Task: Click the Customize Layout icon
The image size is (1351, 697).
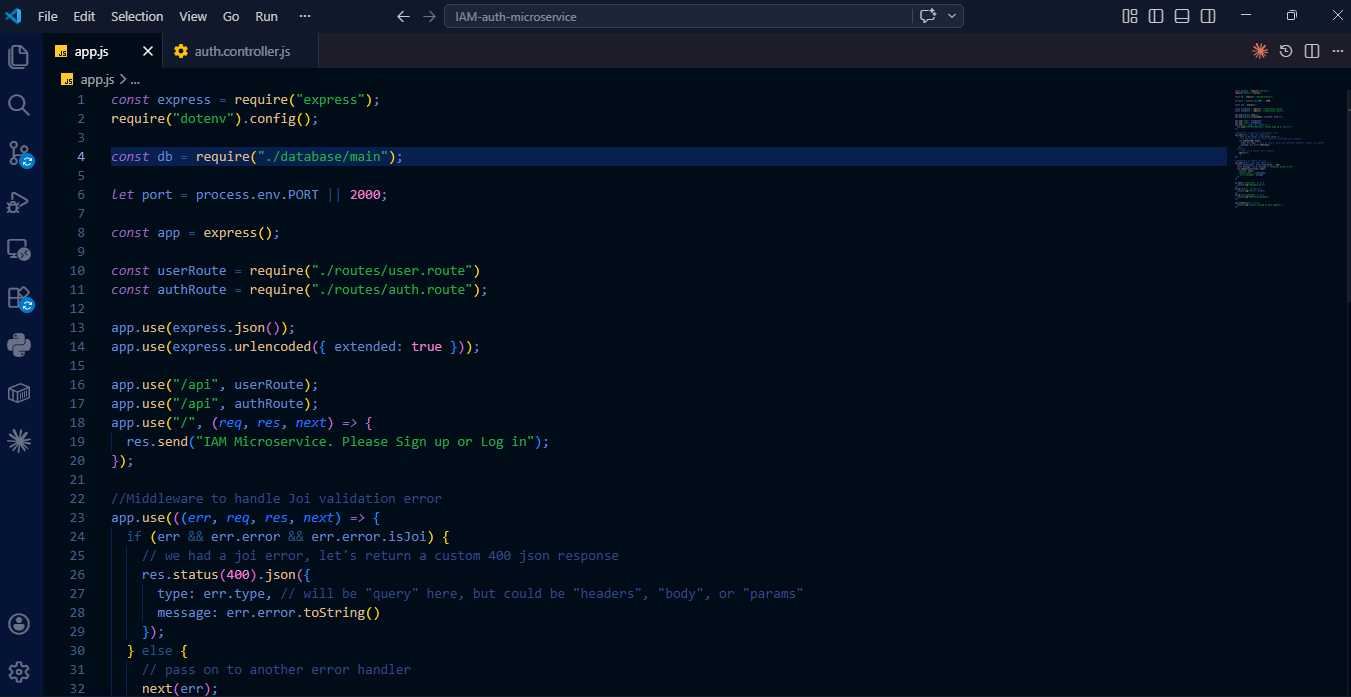Action: tap(1130, 16)
